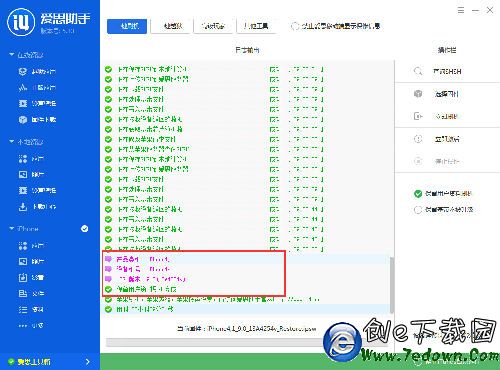Open the film-strip wallpaper item under online resources

(x=37, y=104)
